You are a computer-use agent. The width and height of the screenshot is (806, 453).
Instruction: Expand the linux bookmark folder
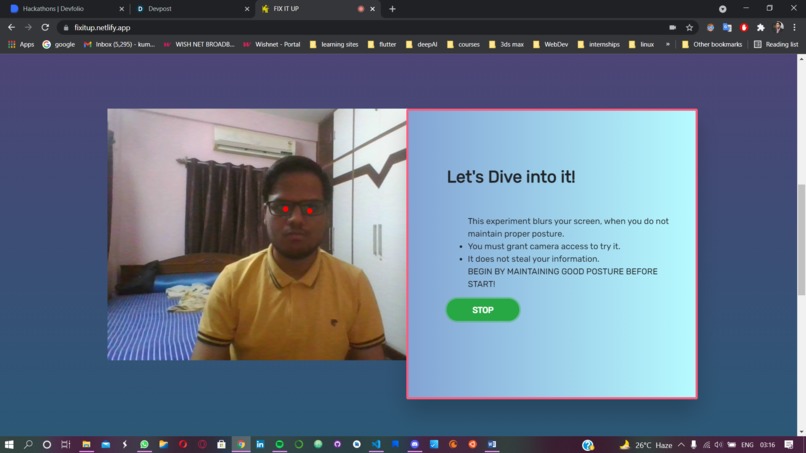point(641,44)
